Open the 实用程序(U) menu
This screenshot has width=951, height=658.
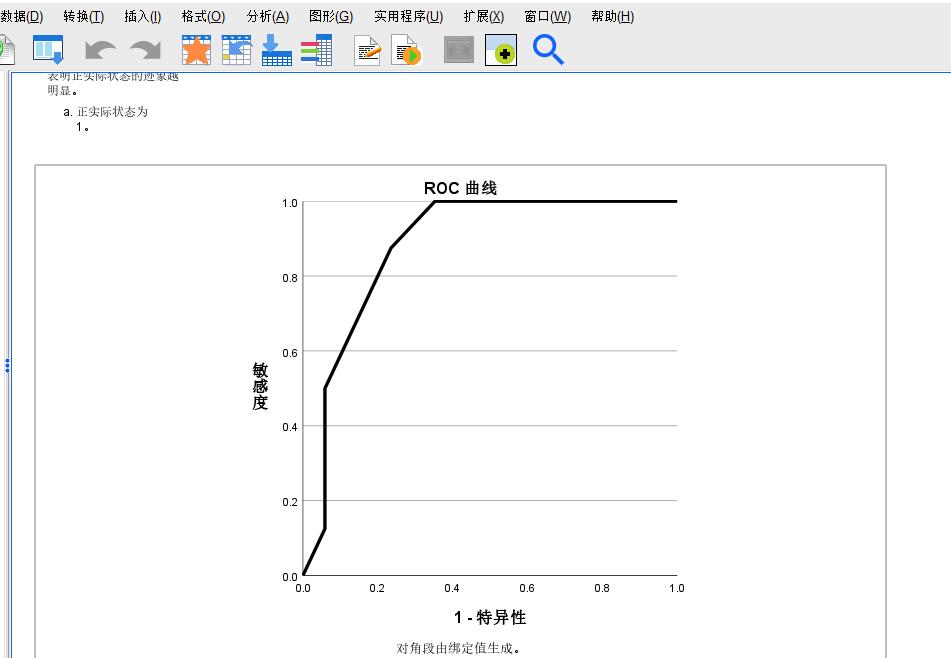pyautogui.click(x=405, y=16)
